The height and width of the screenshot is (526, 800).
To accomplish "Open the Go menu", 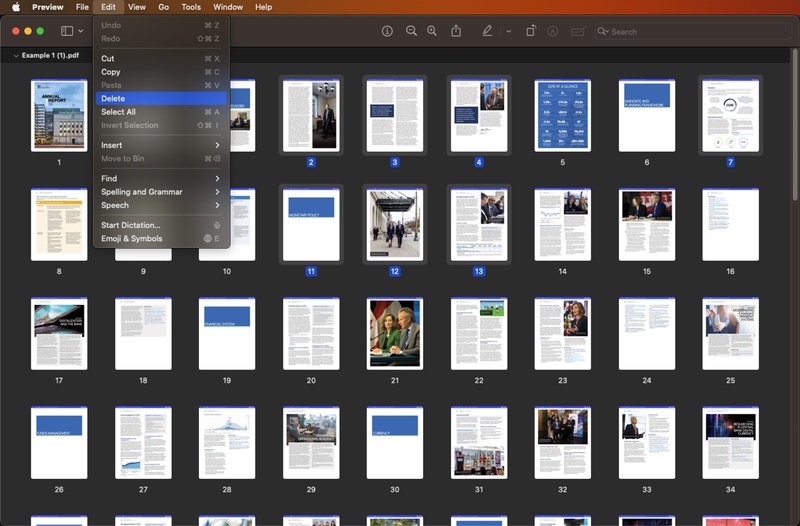I will (x=163, y=7).
